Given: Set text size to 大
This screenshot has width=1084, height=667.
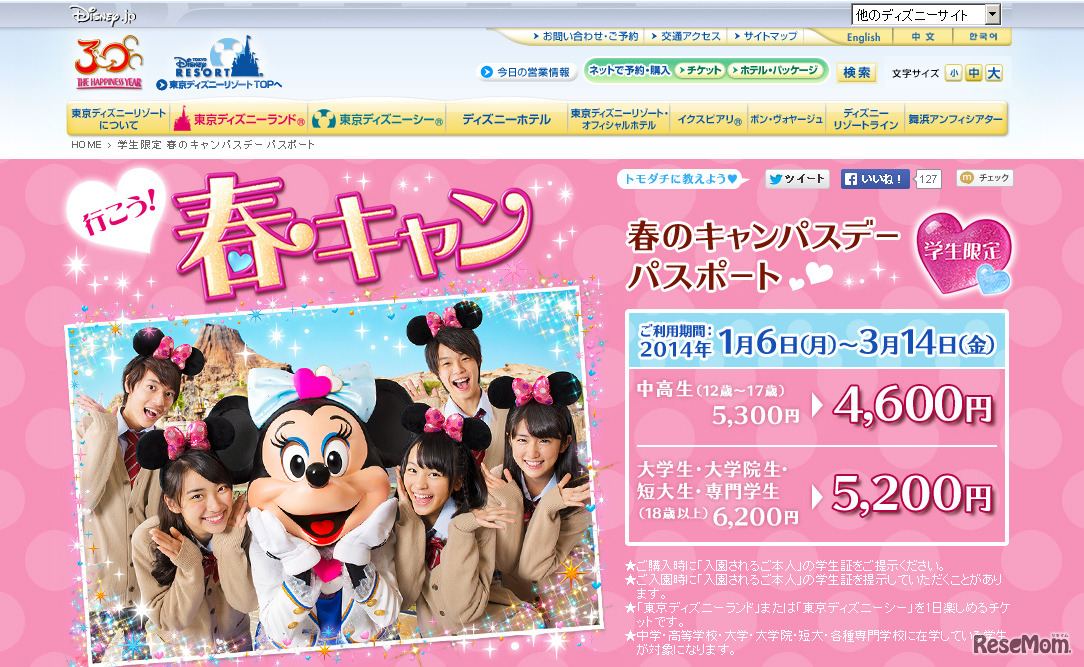Looking at the screenshot, I should pos(993,73).
